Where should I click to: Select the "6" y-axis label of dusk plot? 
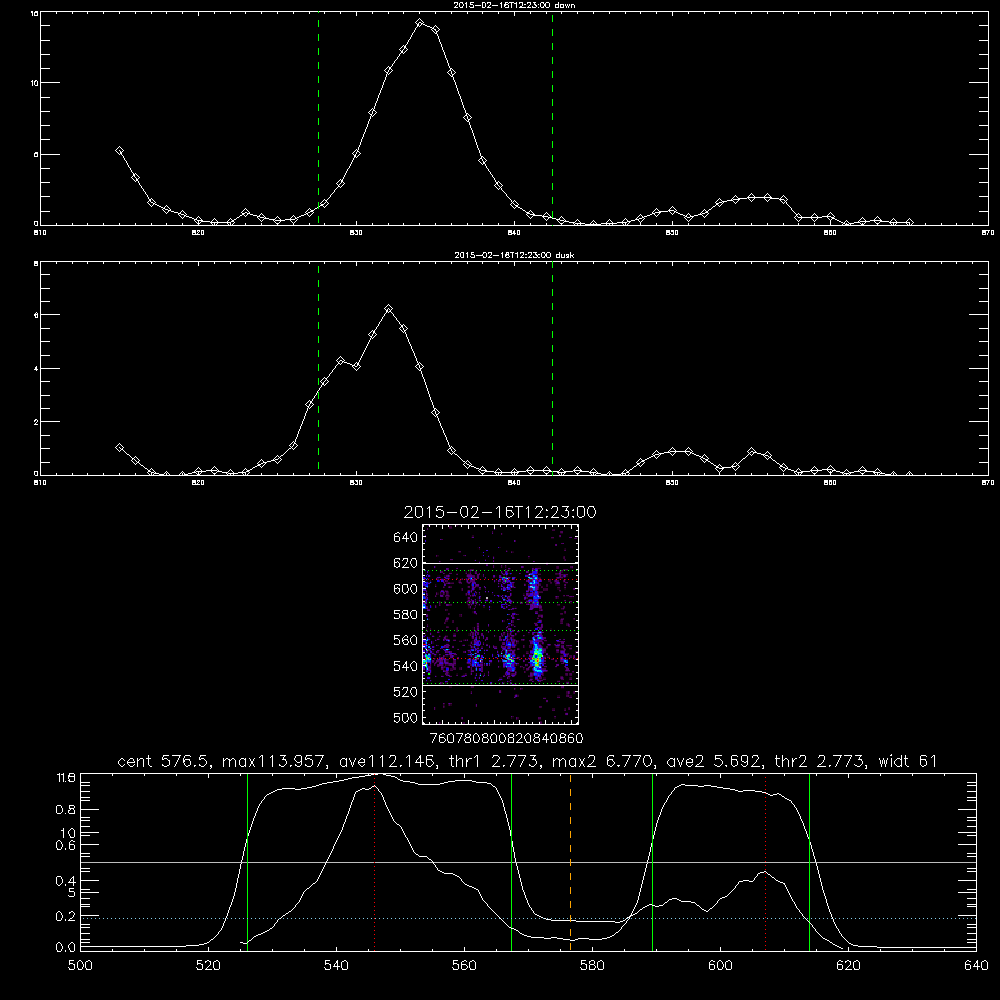[36, 315]
